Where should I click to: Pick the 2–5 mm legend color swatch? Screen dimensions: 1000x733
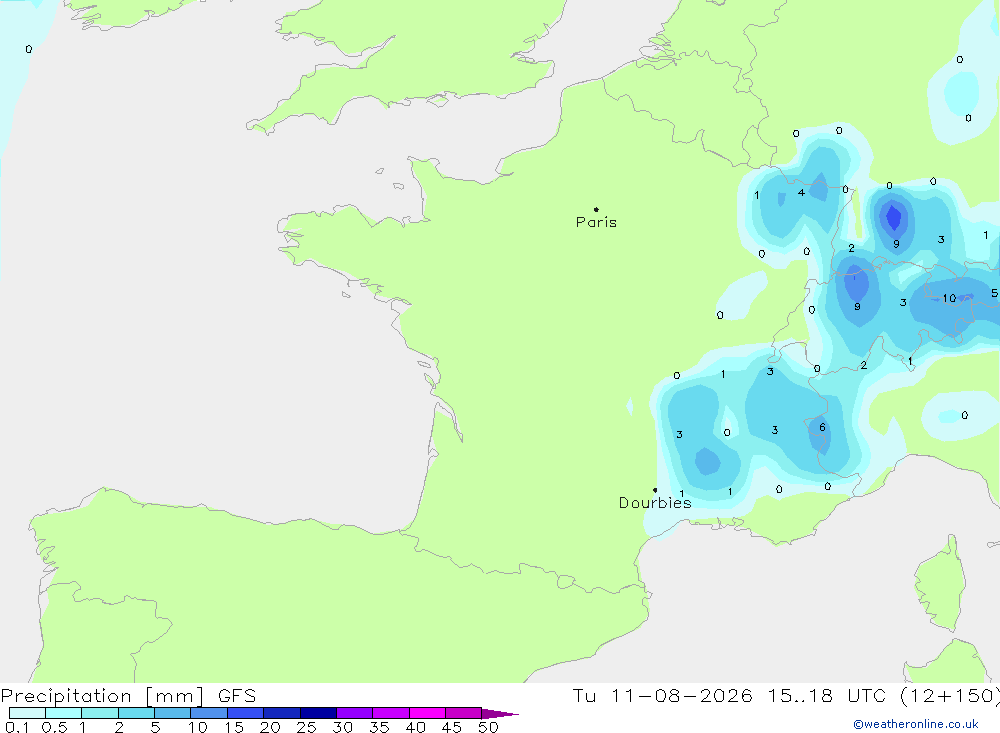point(136,713)
